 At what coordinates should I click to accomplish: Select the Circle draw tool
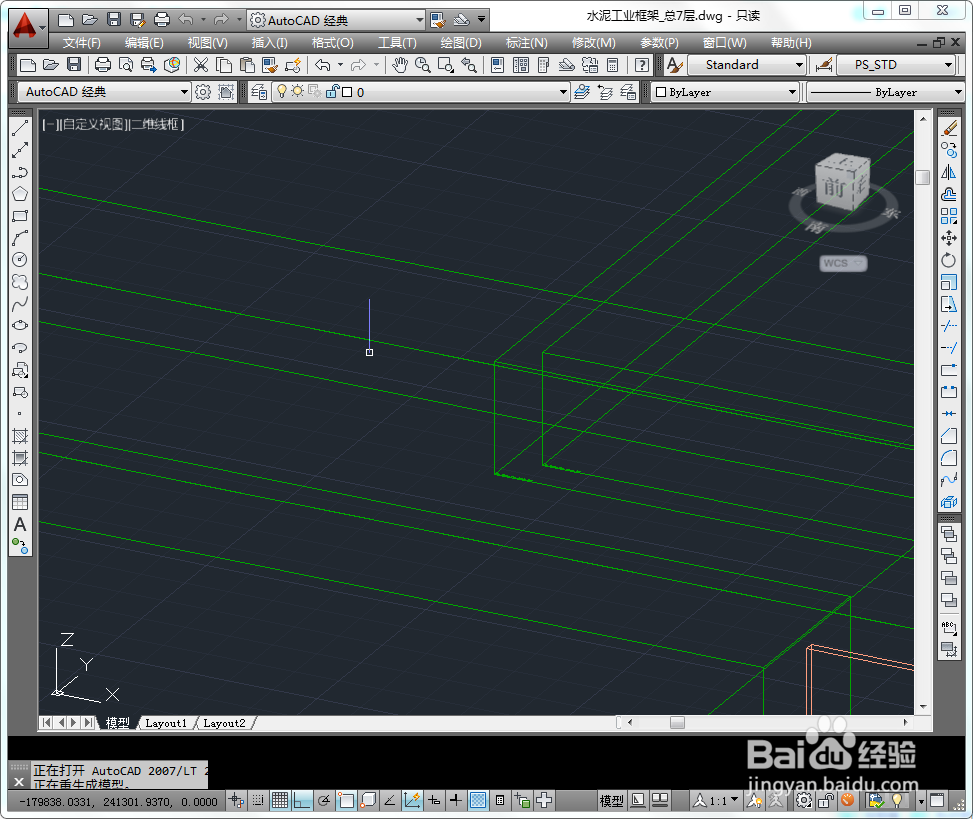pos(20,259)
